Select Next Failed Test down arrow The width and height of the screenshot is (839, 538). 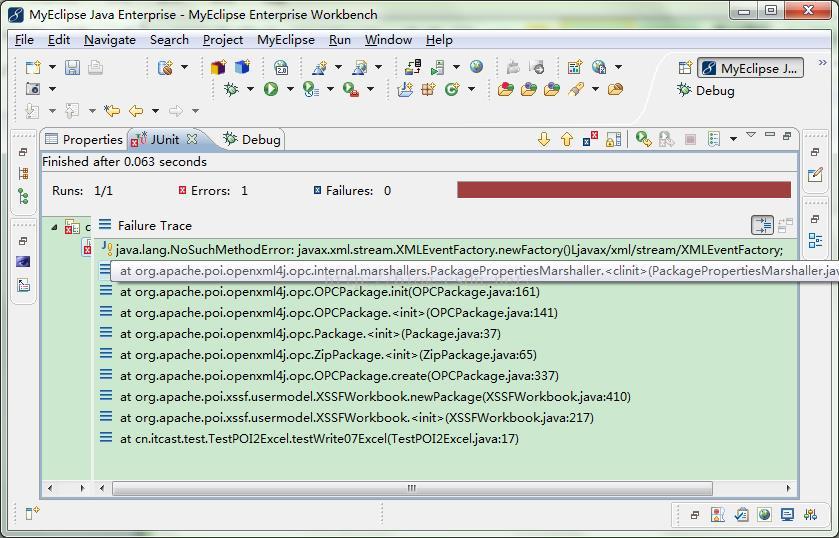coord(544,140)
